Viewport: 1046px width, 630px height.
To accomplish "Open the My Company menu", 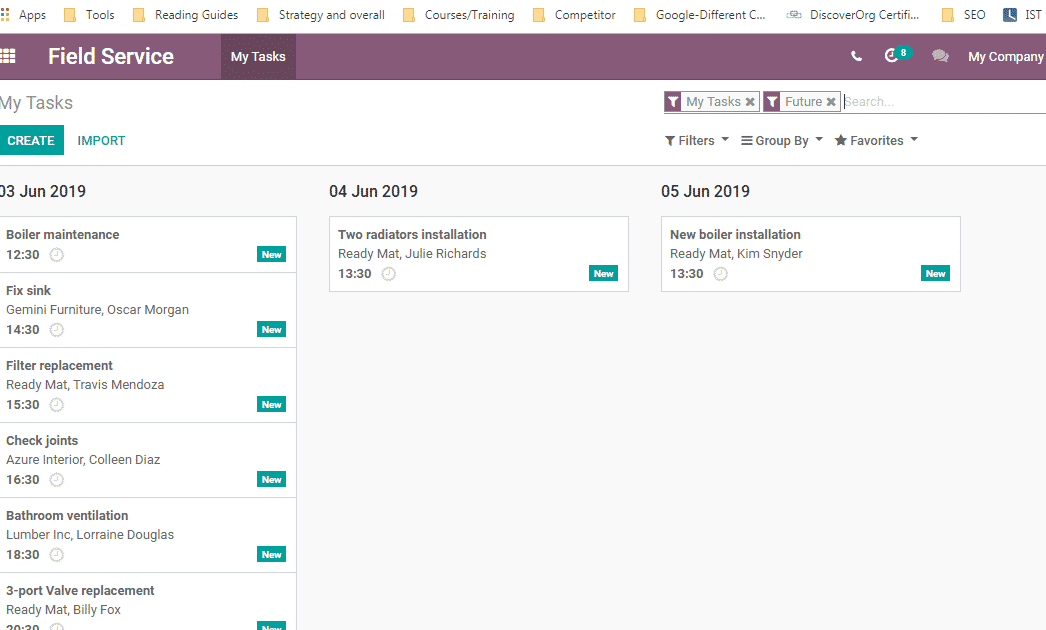I will 1006,57.
